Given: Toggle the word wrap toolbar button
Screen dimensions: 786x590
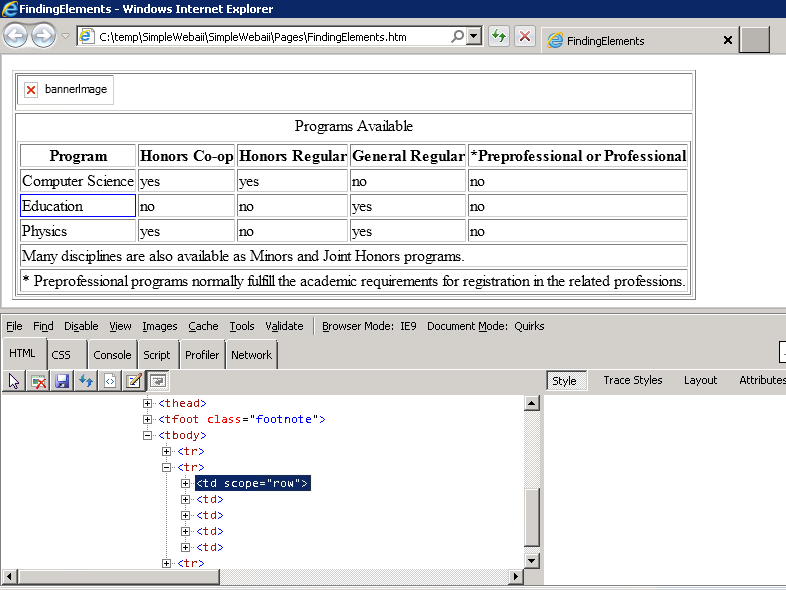Looking at the screenshot, I should 157,381.
